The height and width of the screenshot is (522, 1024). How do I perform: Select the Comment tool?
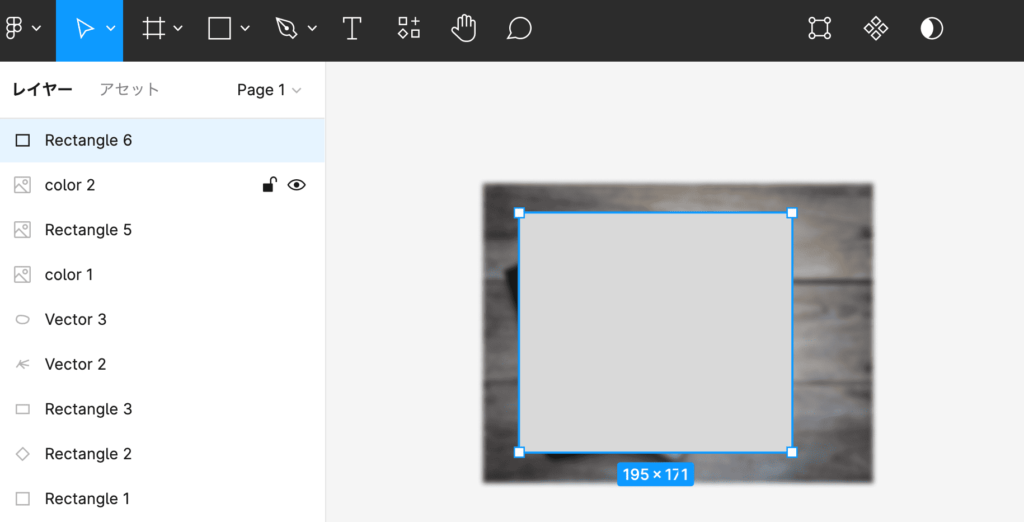[x=518, y=28]
